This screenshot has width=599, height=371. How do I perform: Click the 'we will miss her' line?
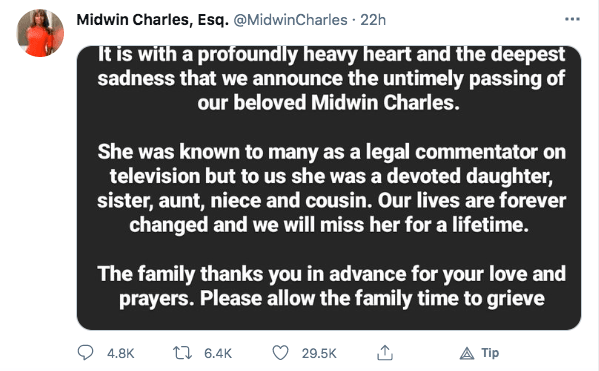[329, 225]
